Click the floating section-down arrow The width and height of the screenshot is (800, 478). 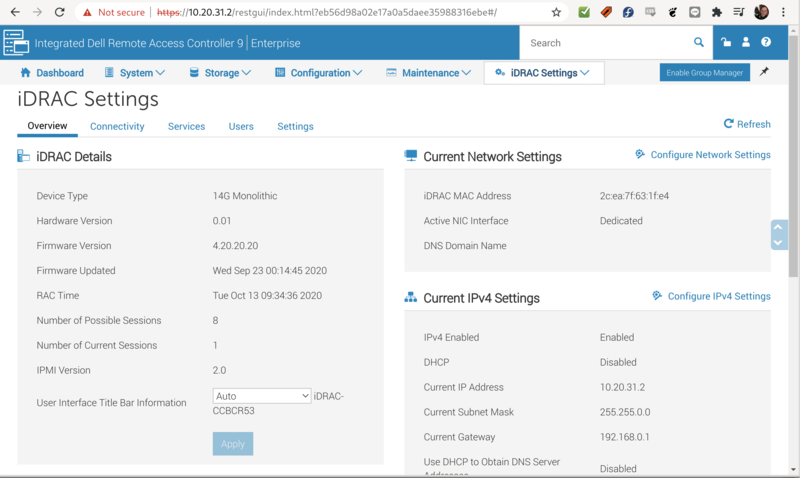778,243
